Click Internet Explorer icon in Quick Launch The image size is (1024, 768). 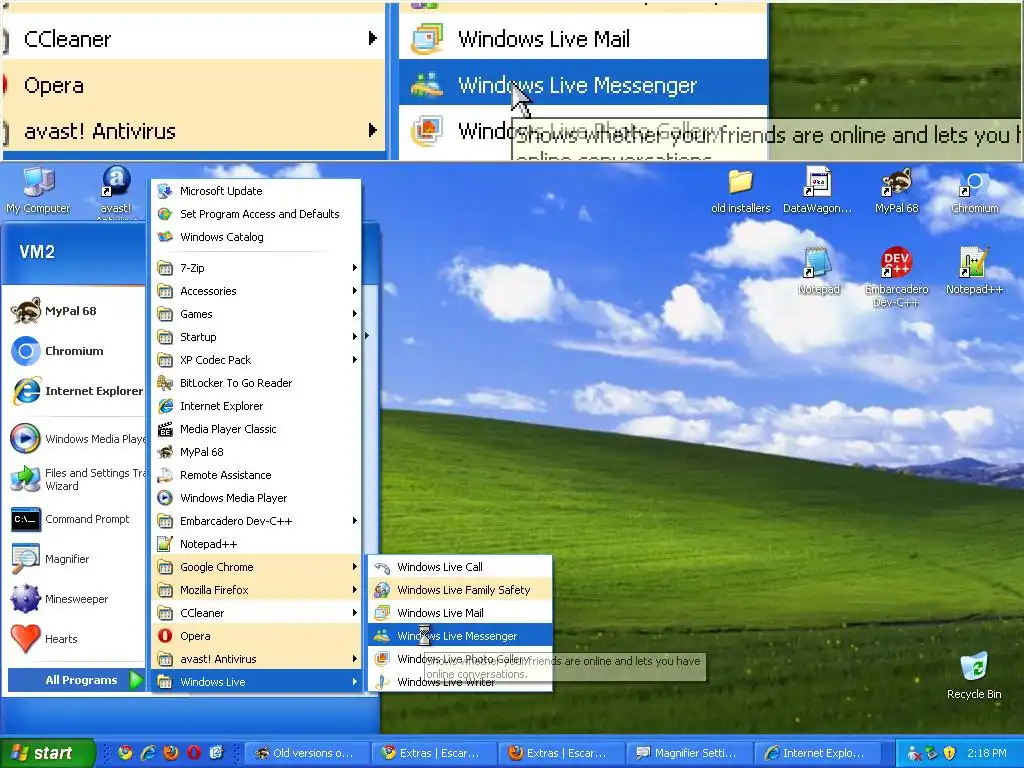click(148, 753)
